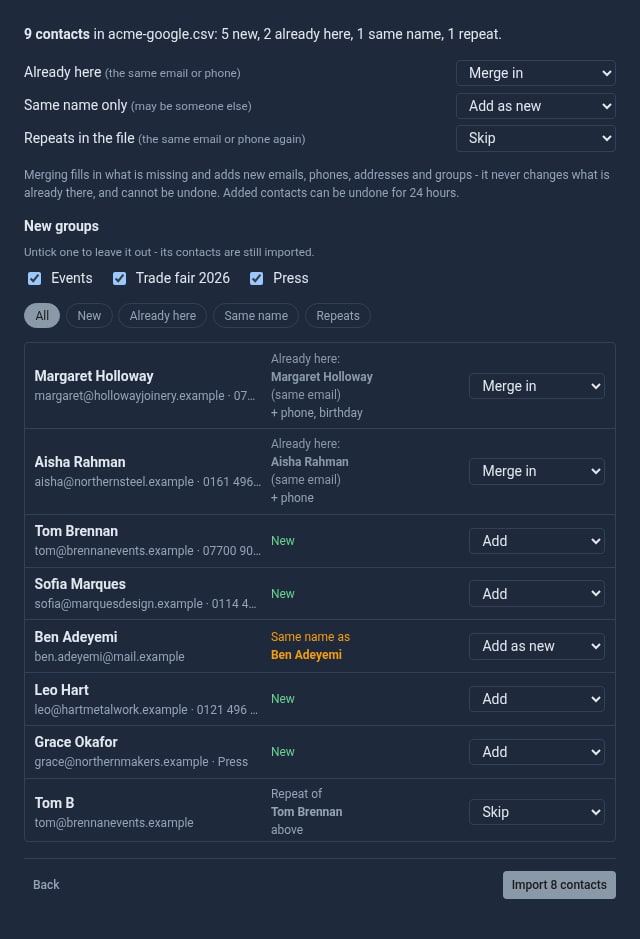Select the Same name filter tab
This screenshot has width=640, height=939.
click(x=256, y=316)
